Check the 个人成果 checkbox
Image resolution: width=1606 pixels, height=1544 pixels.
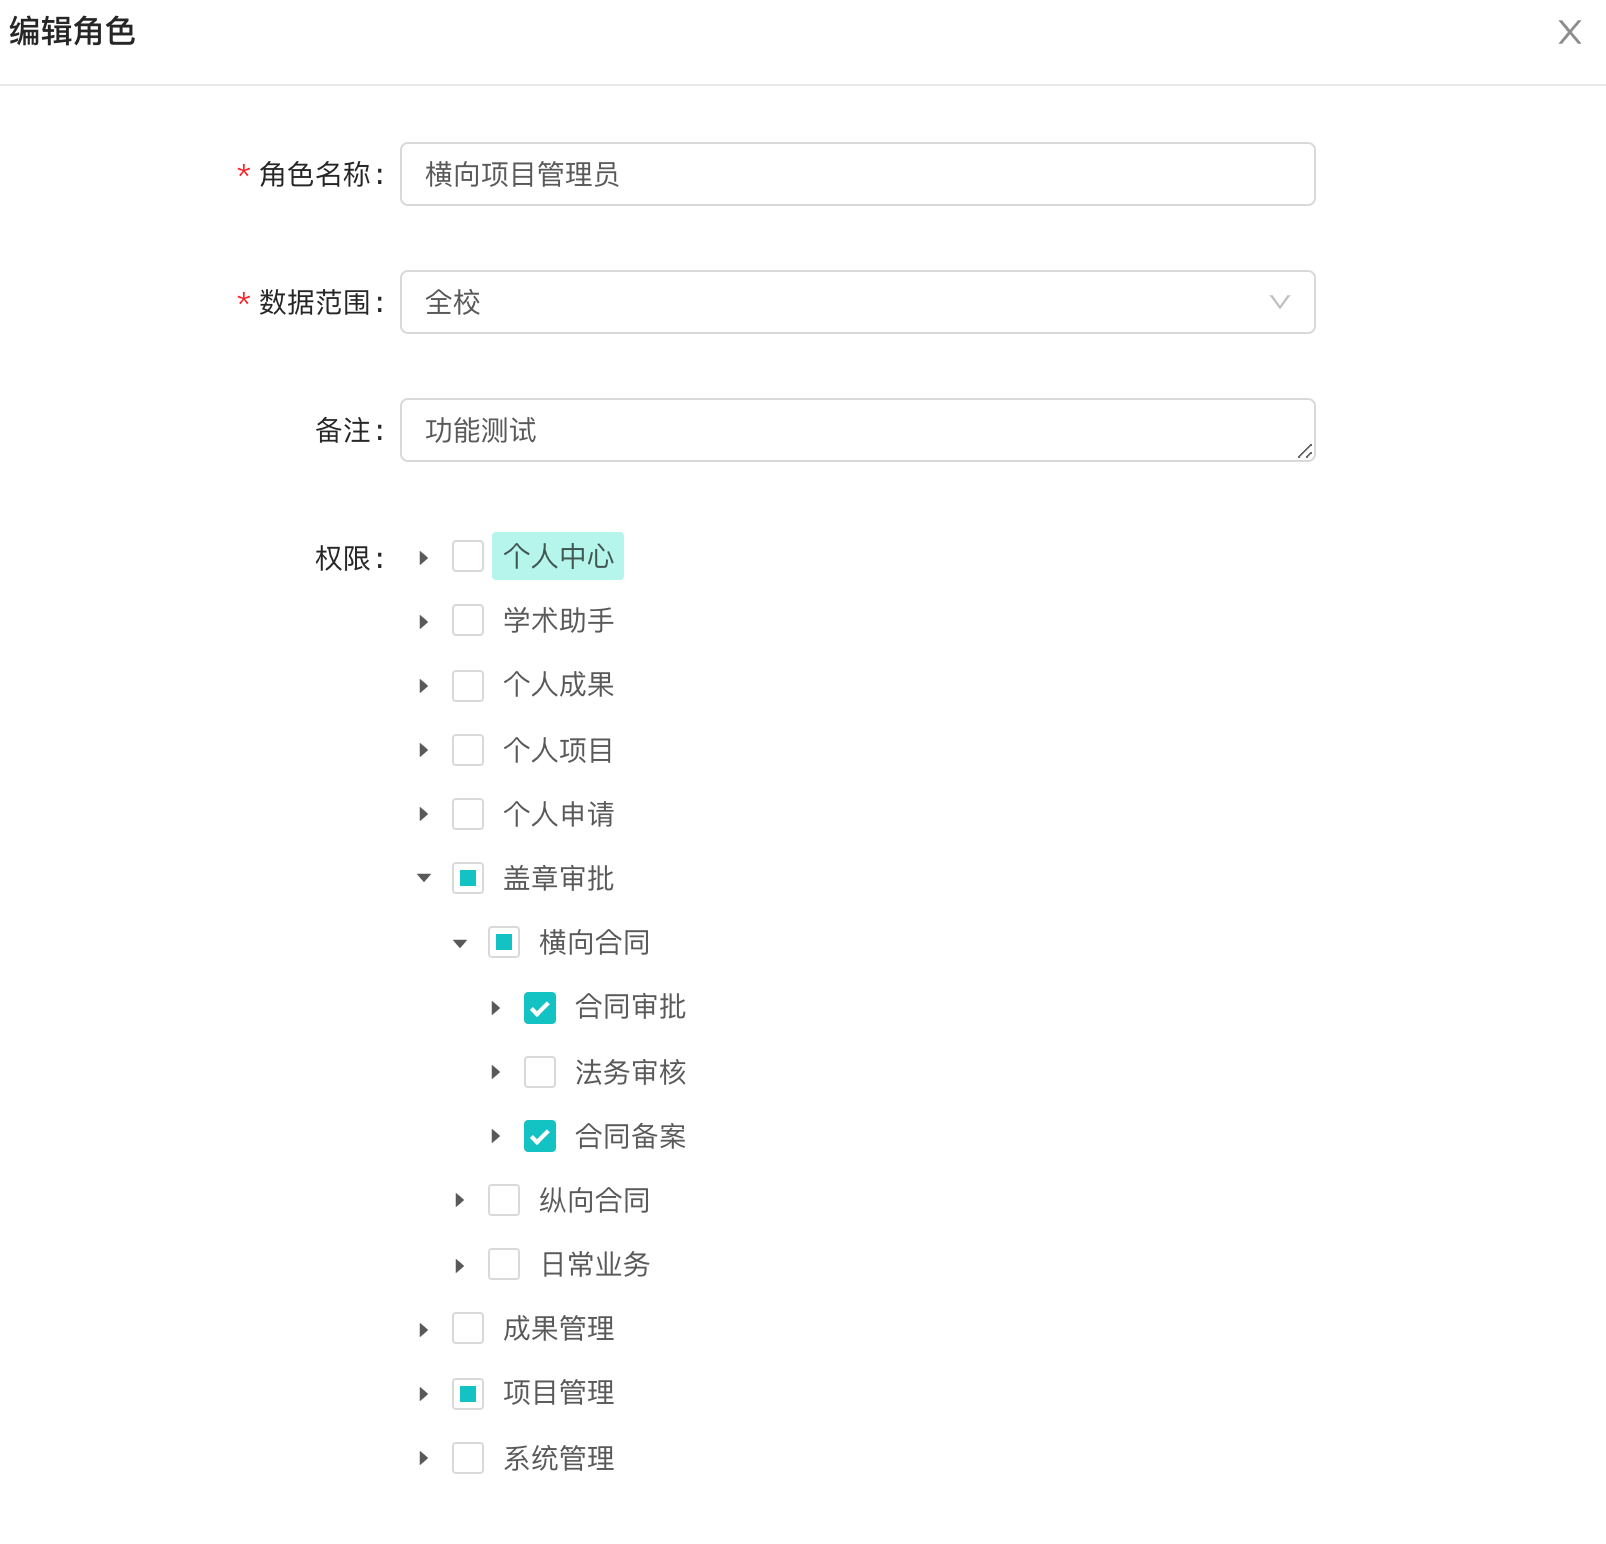tap(468, 685)
